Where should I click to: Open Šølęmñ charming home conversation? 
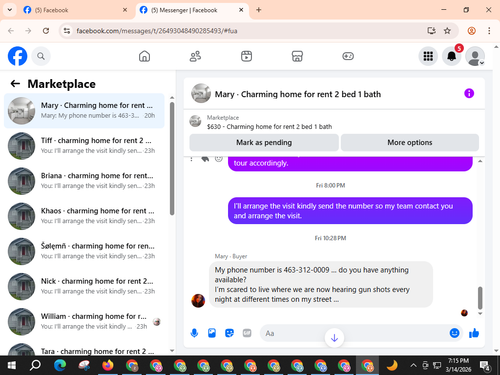(x=84, y=251)
